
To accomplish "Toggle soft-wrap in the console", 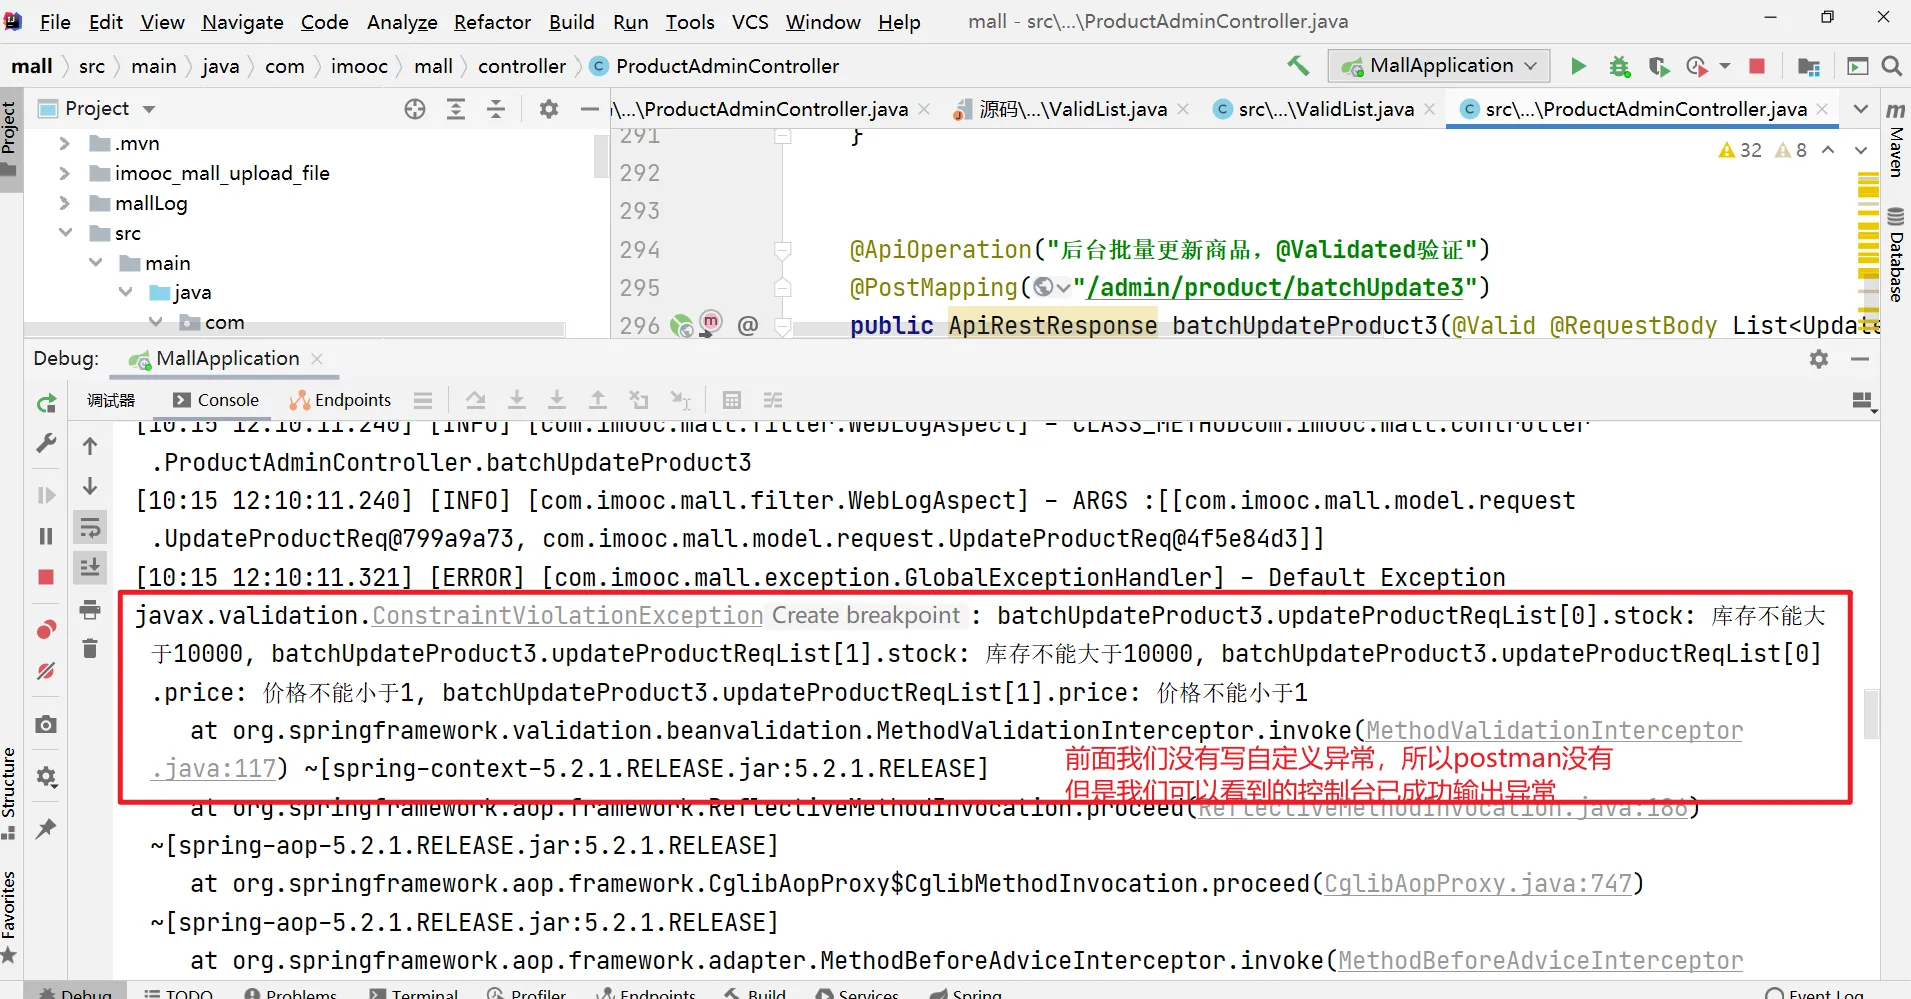I will pos(90,527).
